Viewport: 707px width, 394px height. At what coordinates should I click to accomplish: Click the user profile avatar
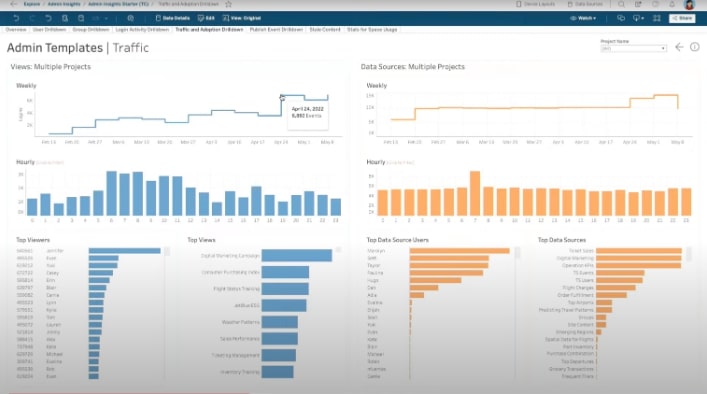pos(689,5)
